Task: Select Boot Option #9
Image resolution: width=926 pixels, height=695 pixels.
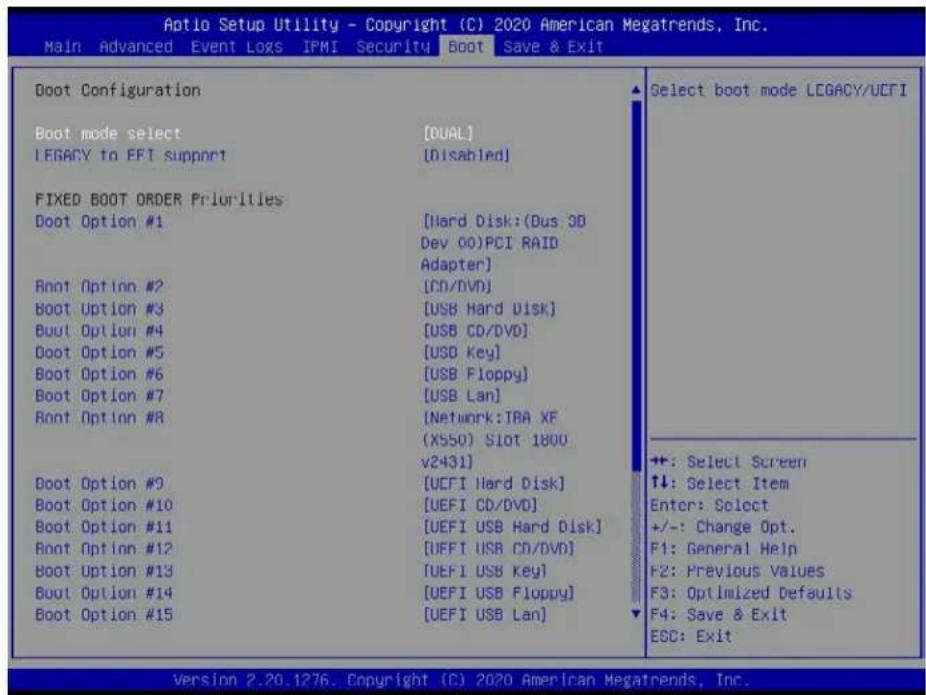Action: (99, 484)
